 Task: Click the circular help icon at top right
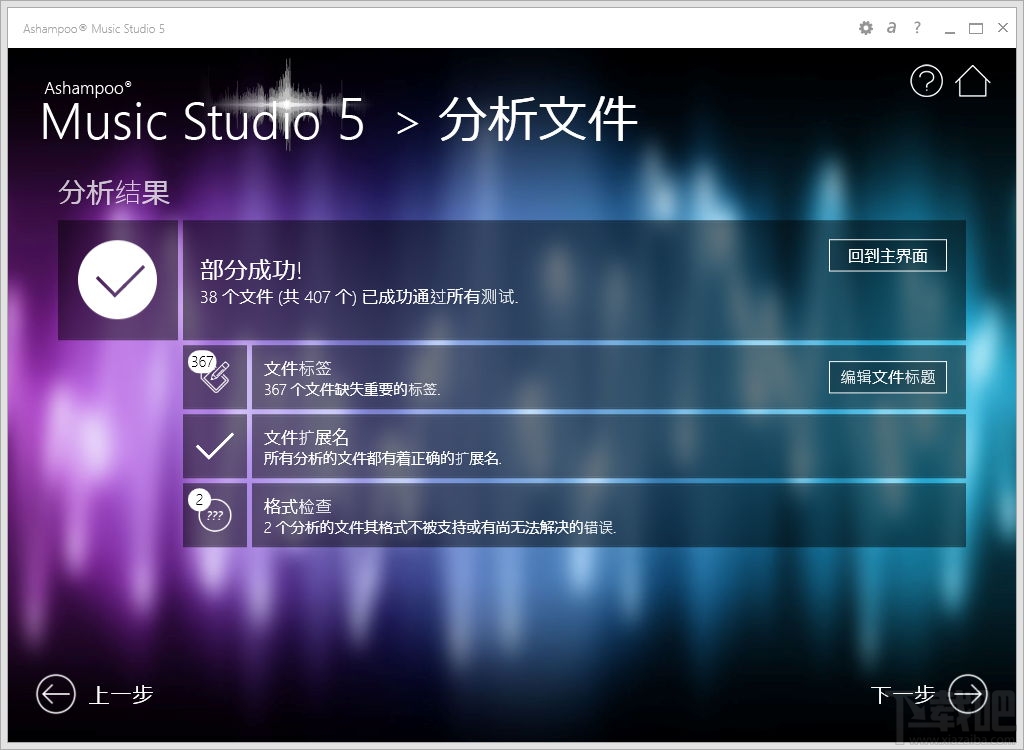tap(926, 81)
